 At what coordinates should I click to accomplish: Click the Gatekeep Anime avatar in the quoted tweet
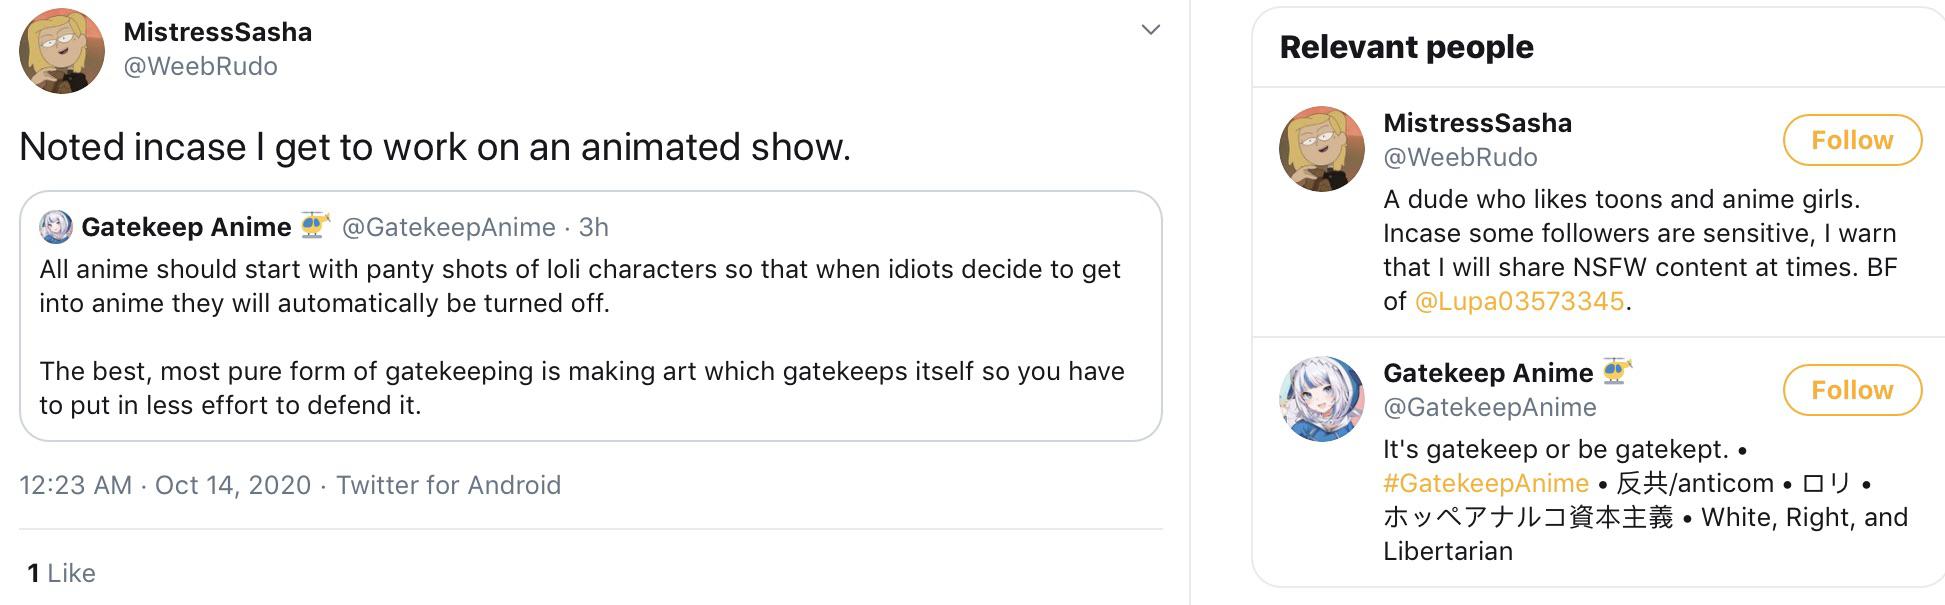tap(58, 227)
